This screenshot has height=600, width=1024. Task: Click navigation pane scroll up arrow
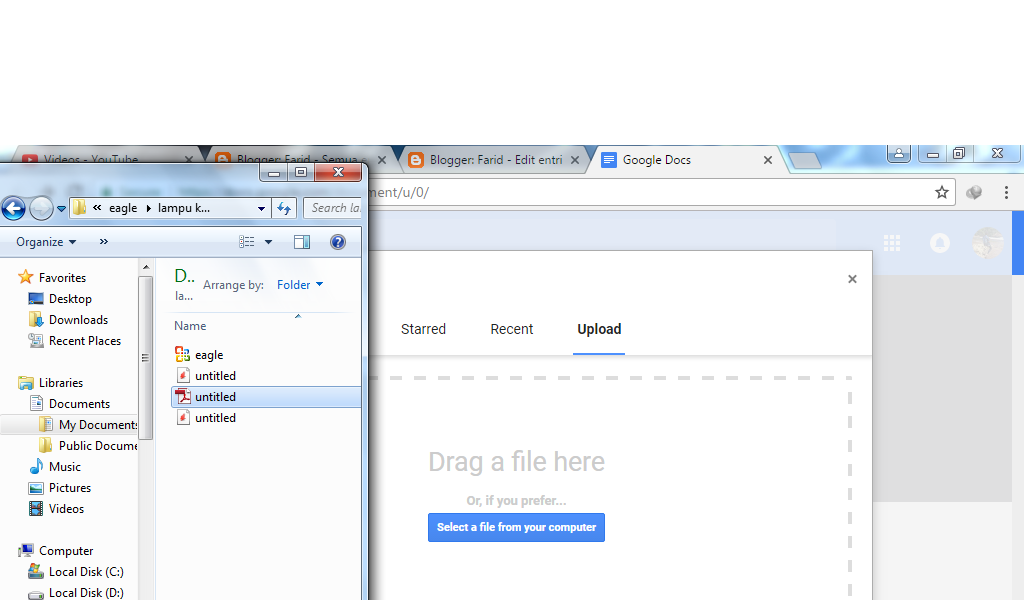coord(146,267)
